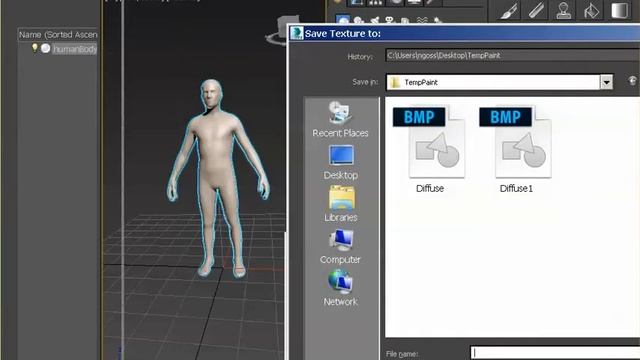This screenshot has width=640, height=360.
Task: Click the object type icon beside humanBody
Action: tap(46, 49)
